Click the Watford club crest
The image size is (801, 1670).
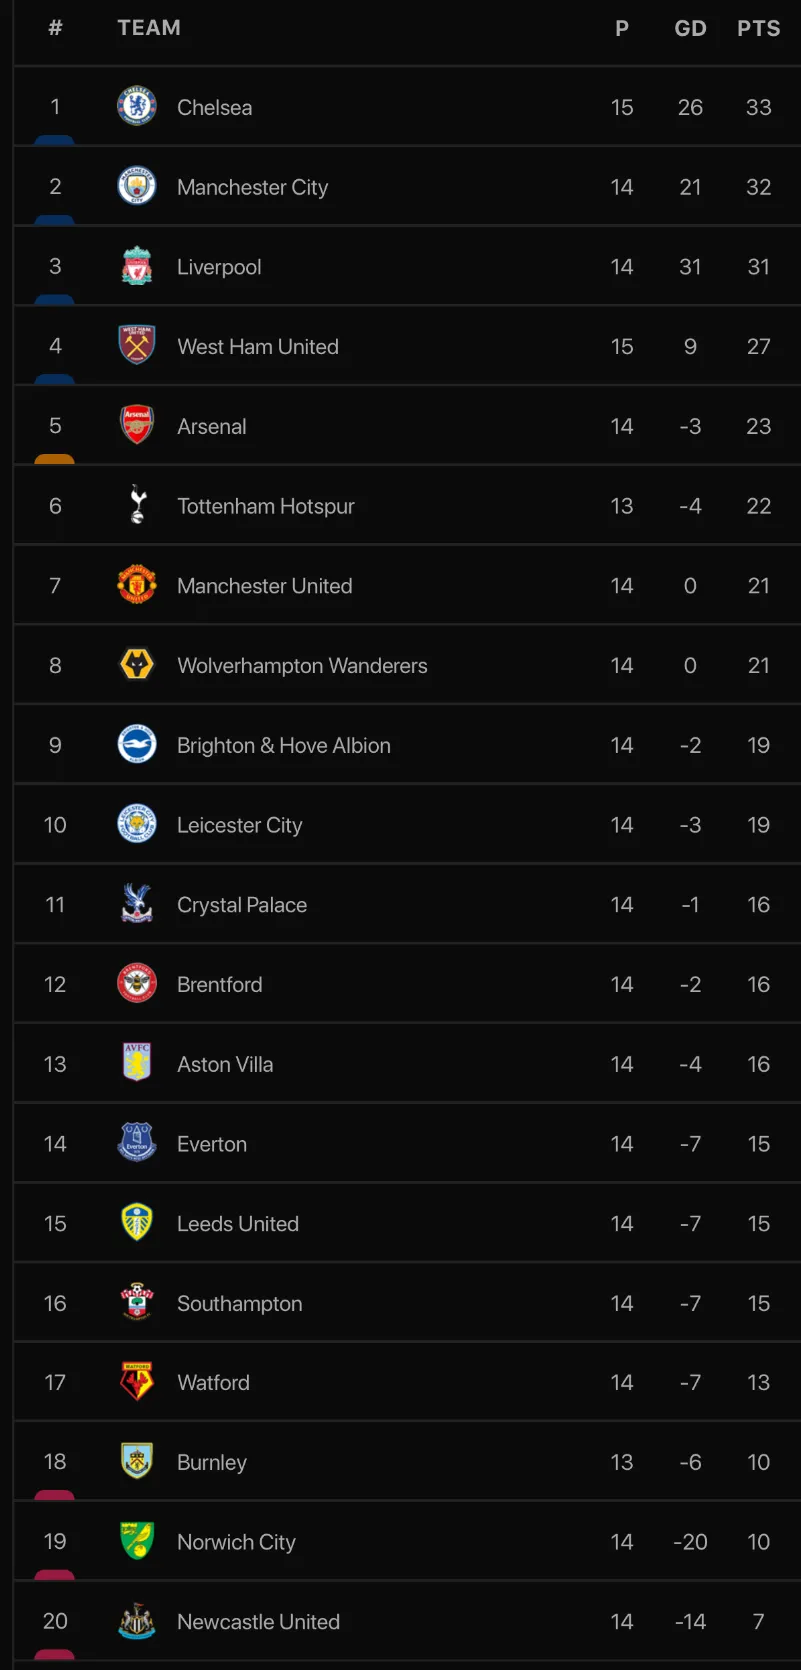pyautogui.click(x=137, y=1382)
